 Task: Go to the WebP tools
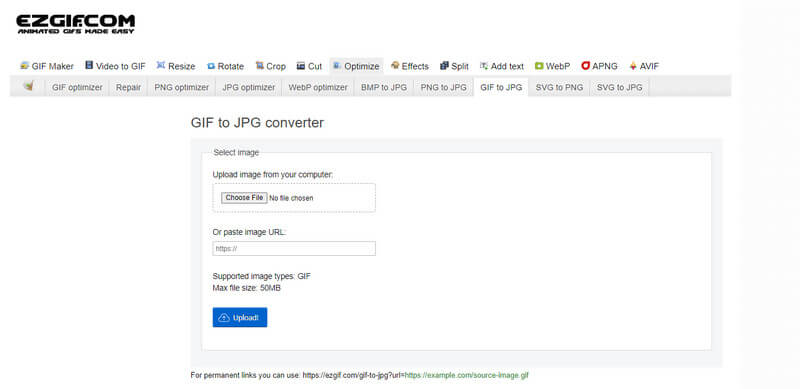pos(552,66)
